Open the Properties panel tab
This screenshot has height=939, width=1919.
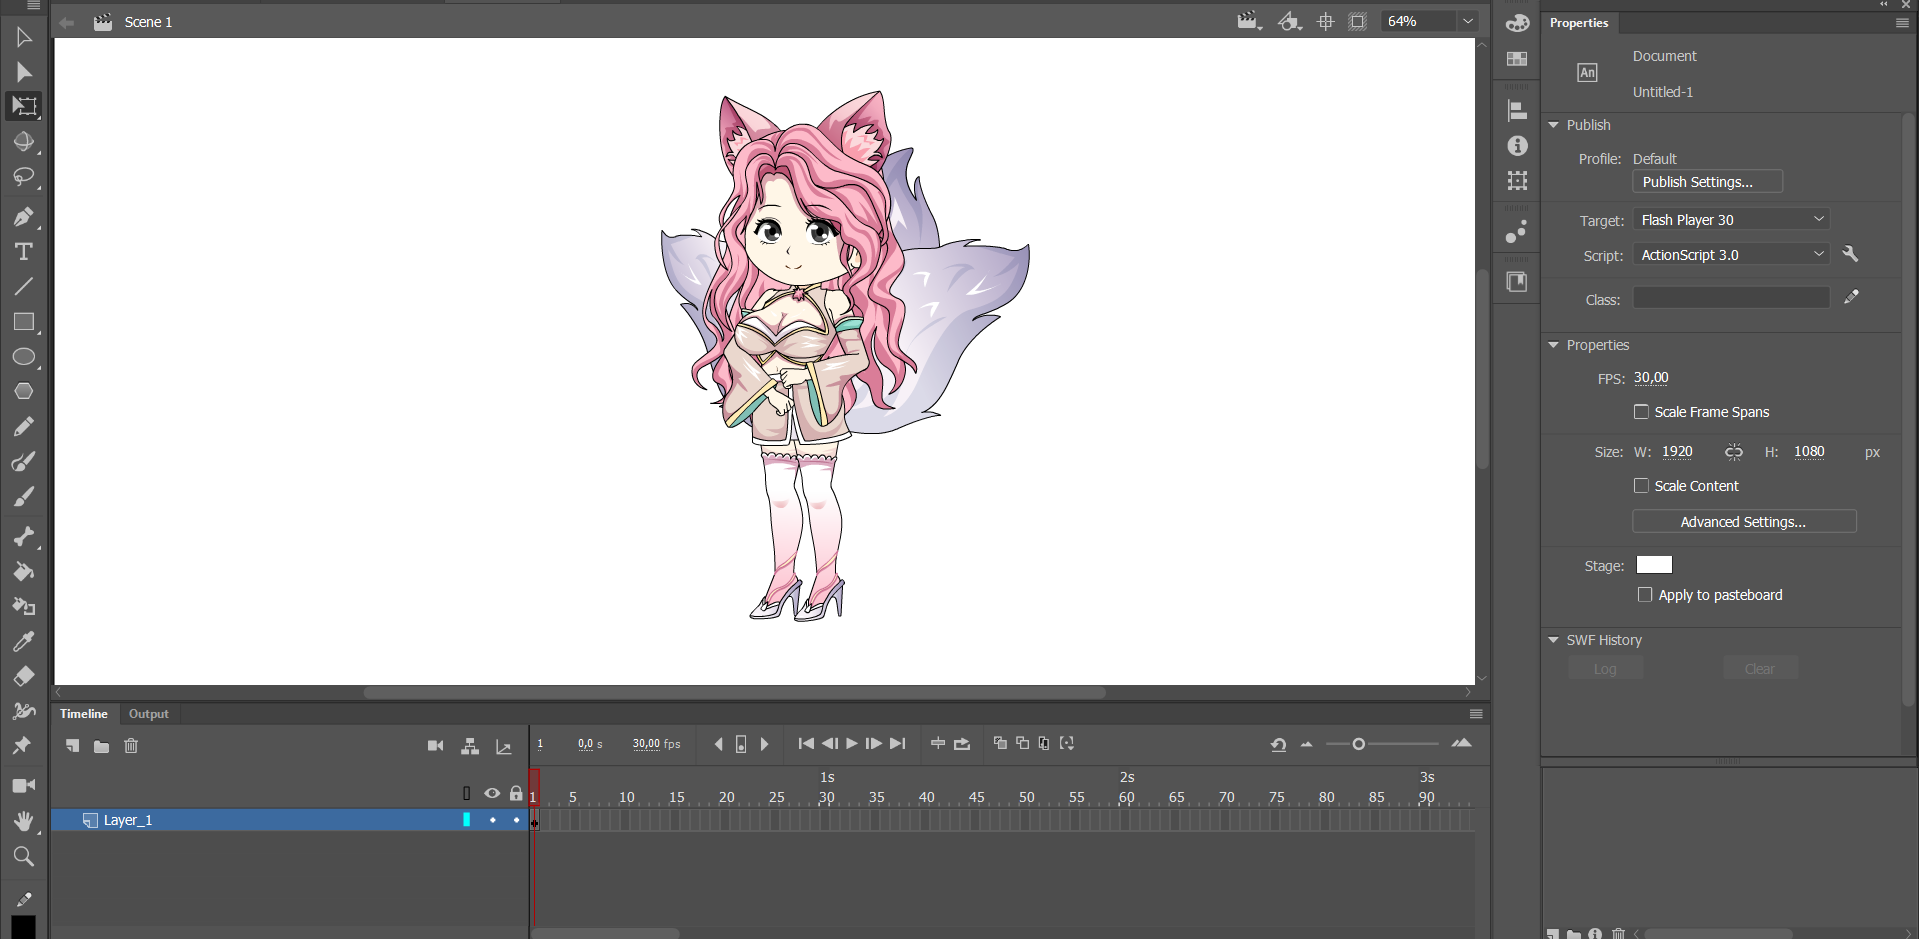tap(1579, 23)
